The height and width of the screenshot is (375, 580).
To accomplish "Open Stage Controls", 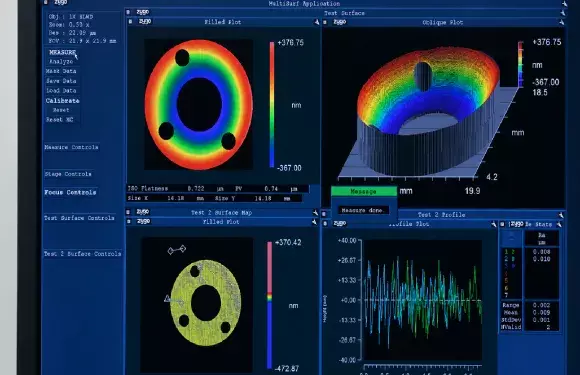I will (68, 174).
